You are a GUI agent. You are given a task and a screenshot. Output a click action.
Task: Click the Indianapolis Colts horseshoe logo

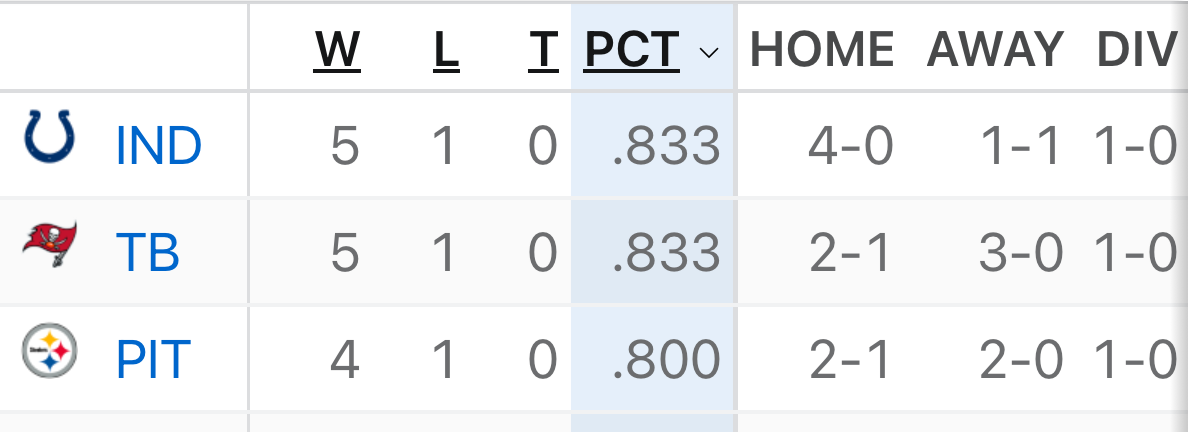(49, 137)
